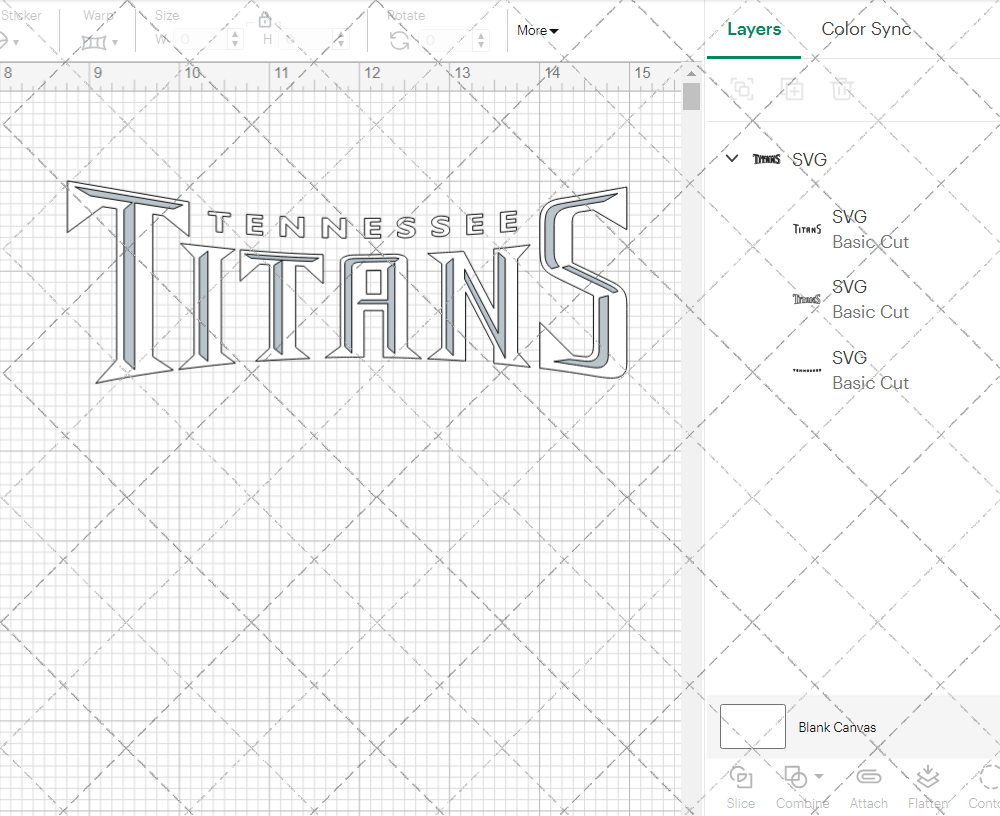Click the Rotate icon in the toolbar
Viewport: 1000px width, 816px height.
pos(399,40)
